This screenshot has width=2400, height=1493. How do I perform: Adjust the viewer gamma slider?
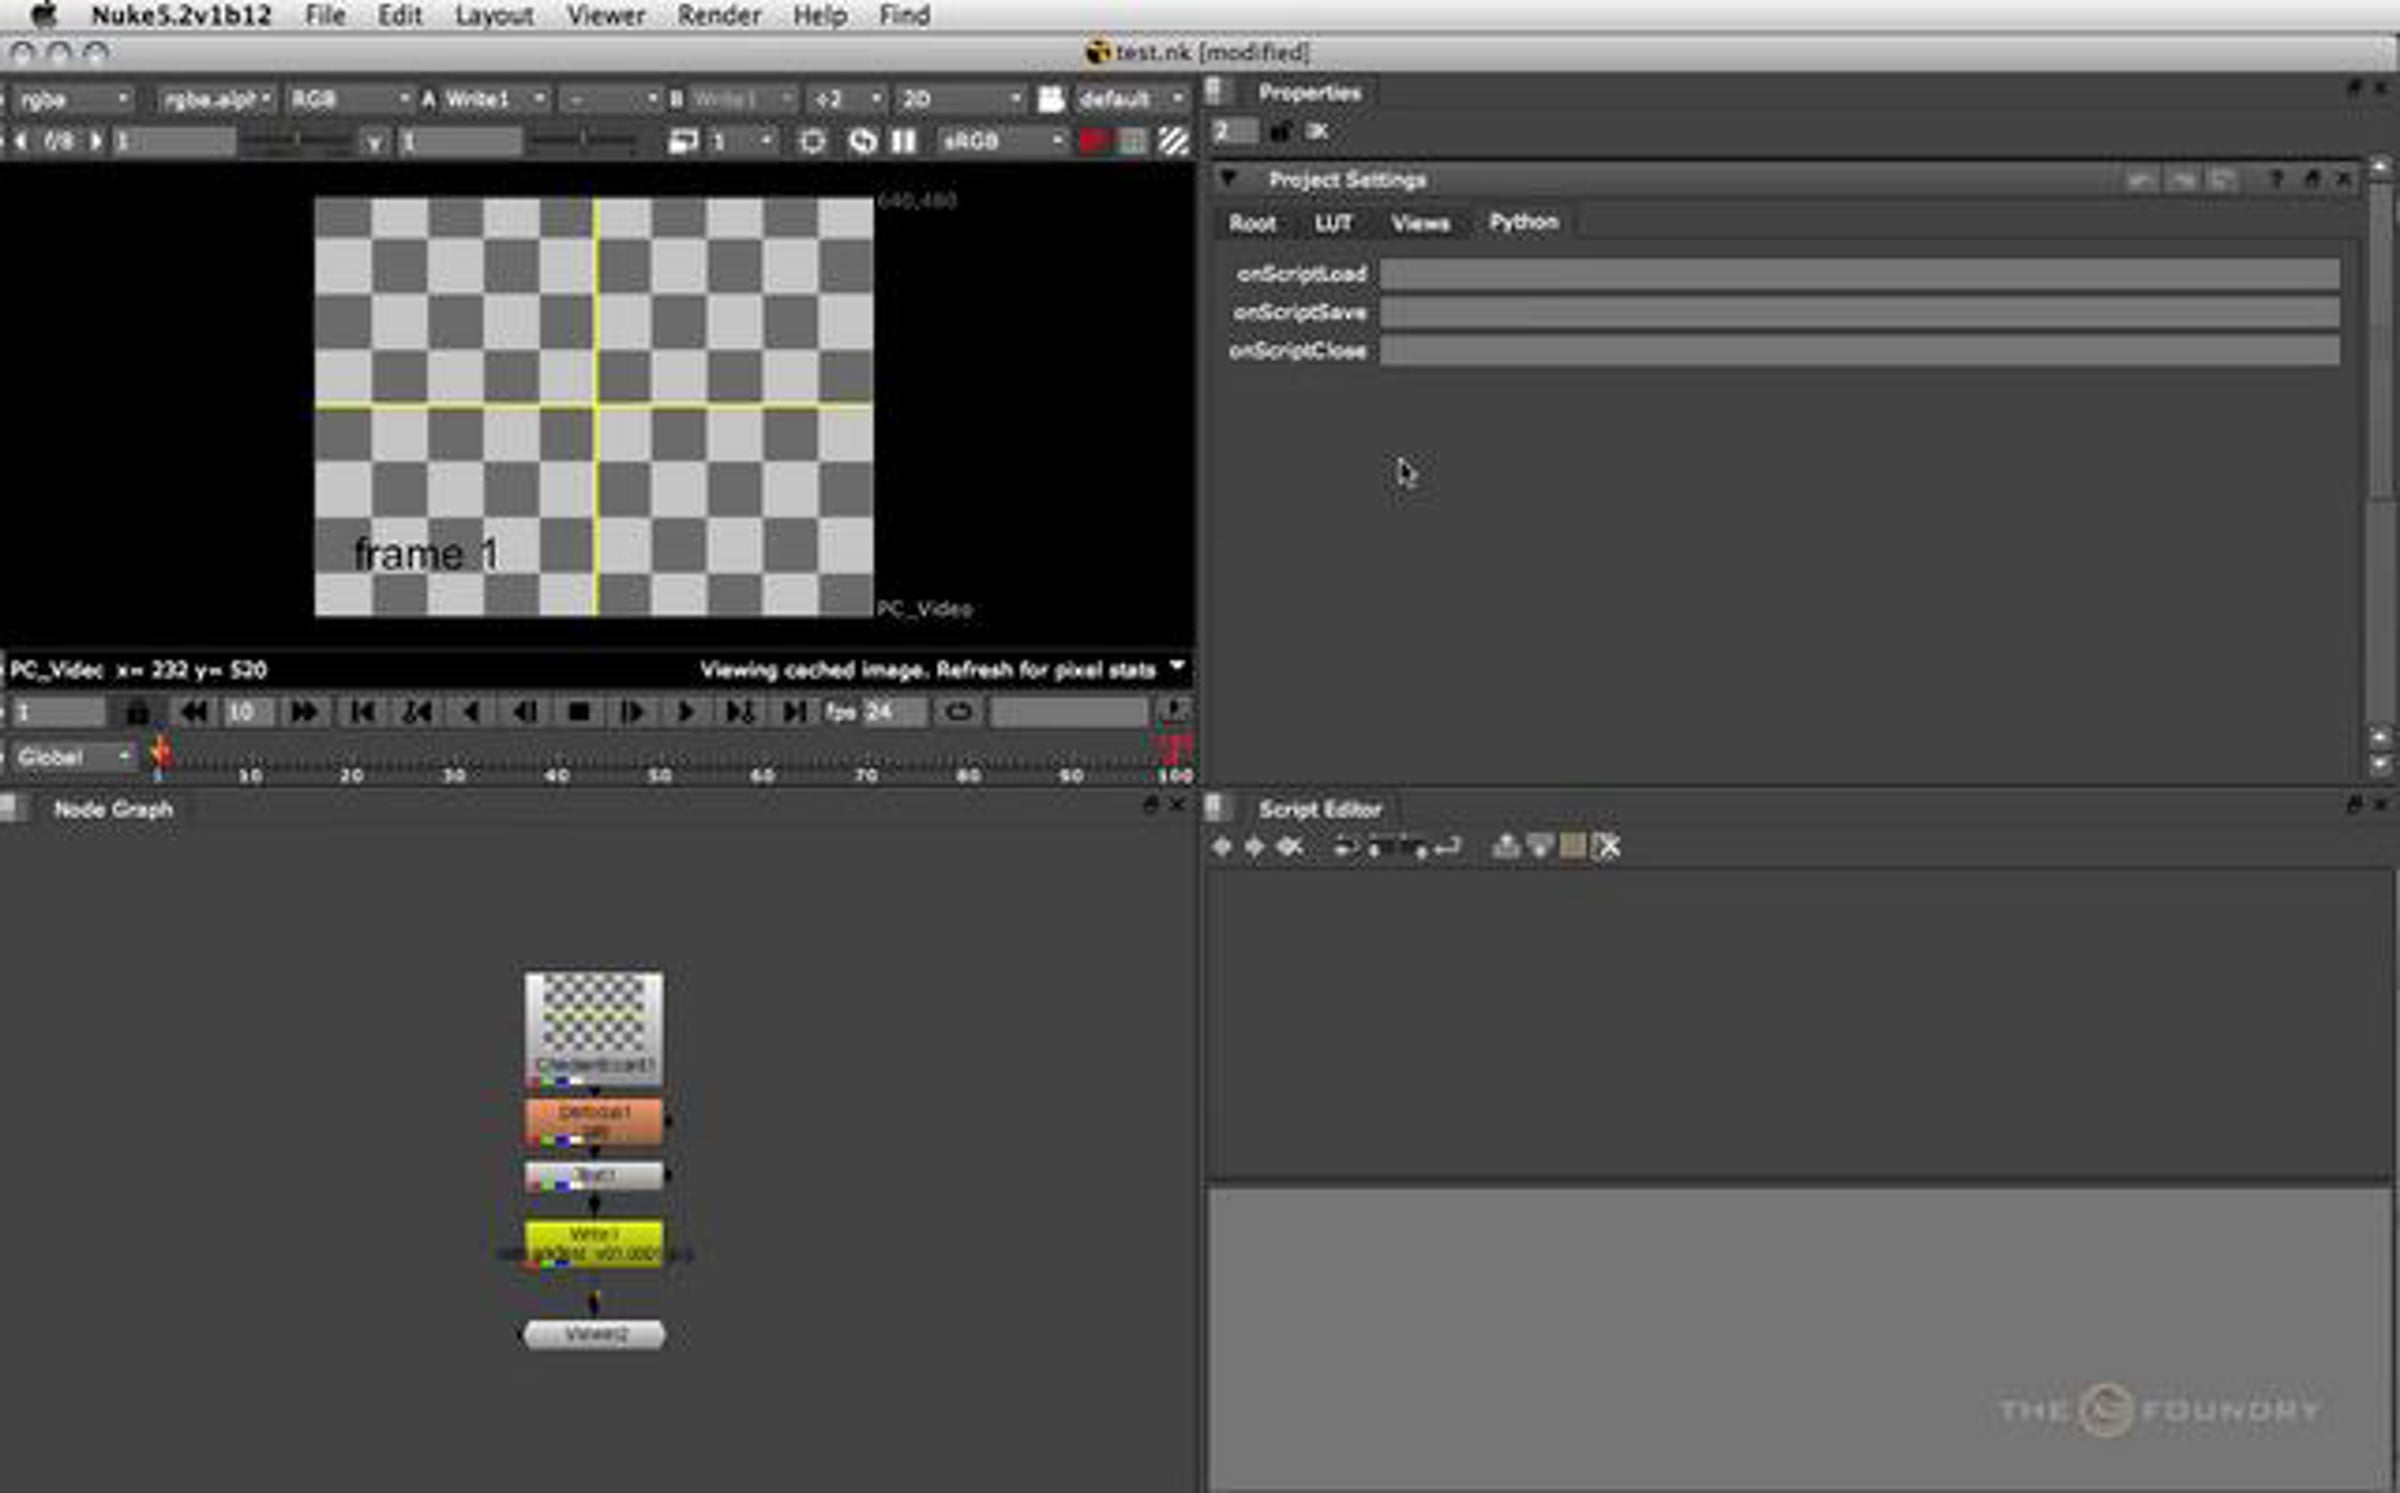click(582, 141)
